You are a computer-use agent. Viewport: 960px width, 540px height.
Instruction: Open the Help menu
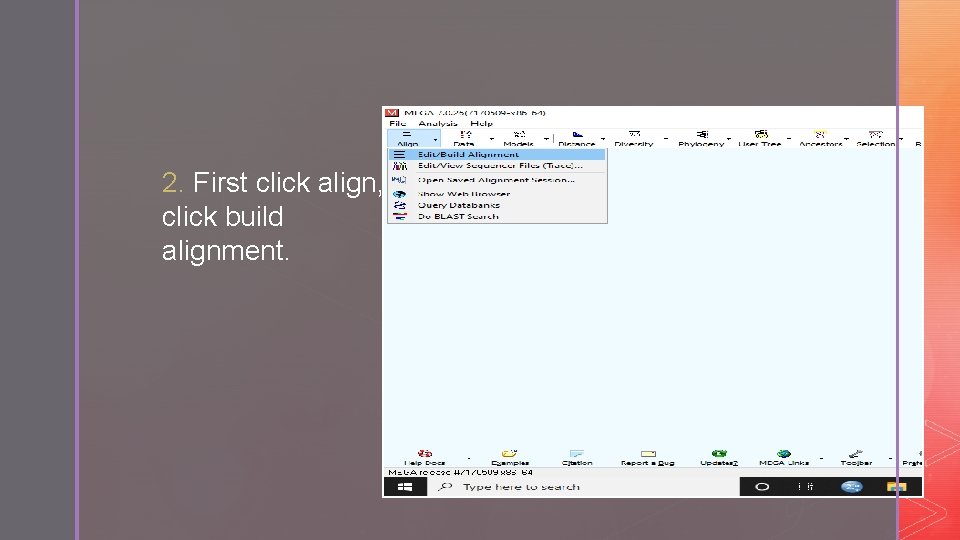[481, 123]
